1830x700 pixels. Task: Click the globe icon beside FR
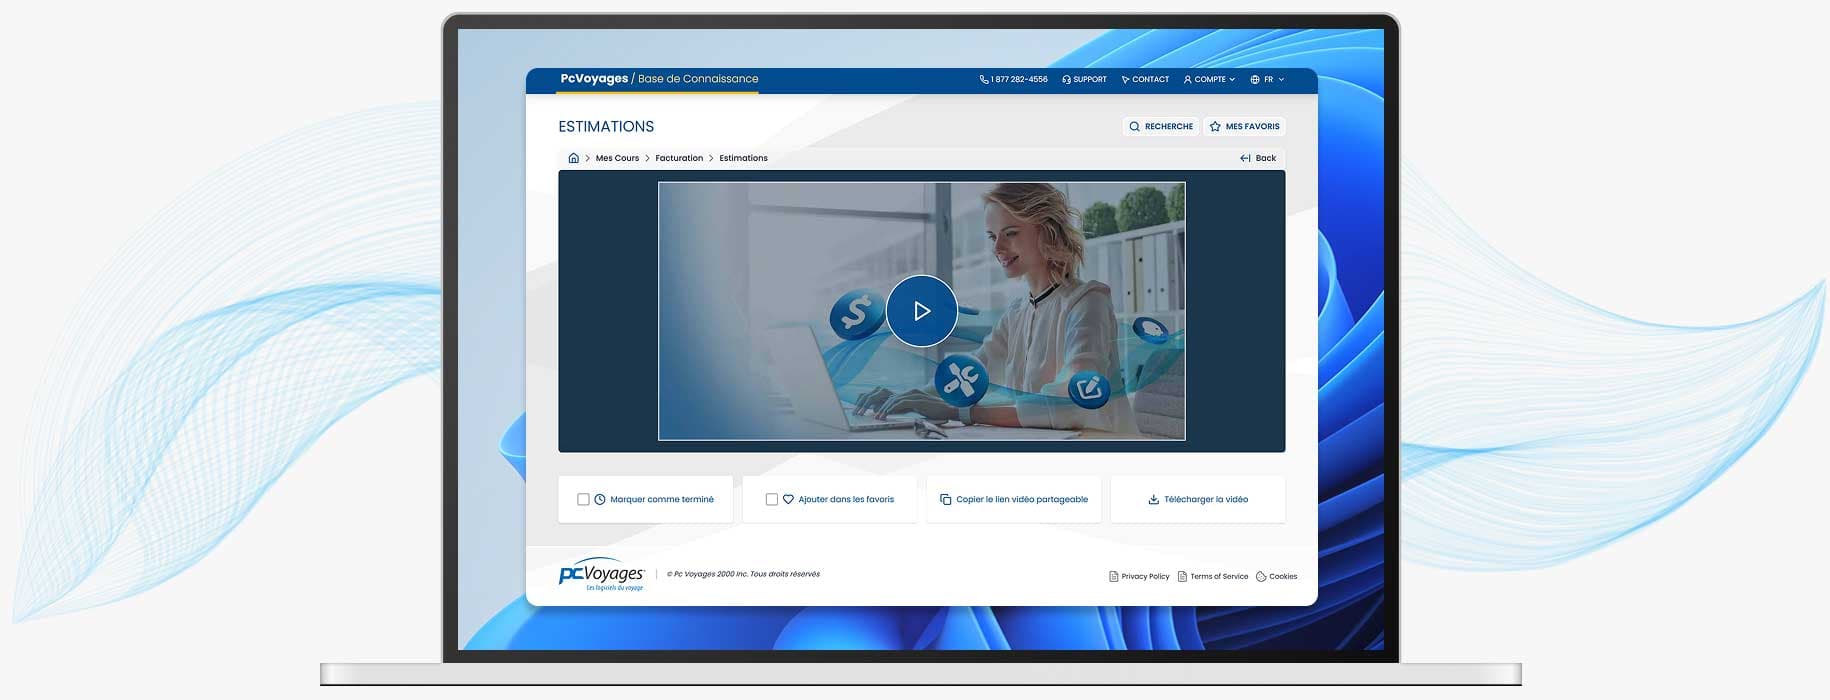1255,79
